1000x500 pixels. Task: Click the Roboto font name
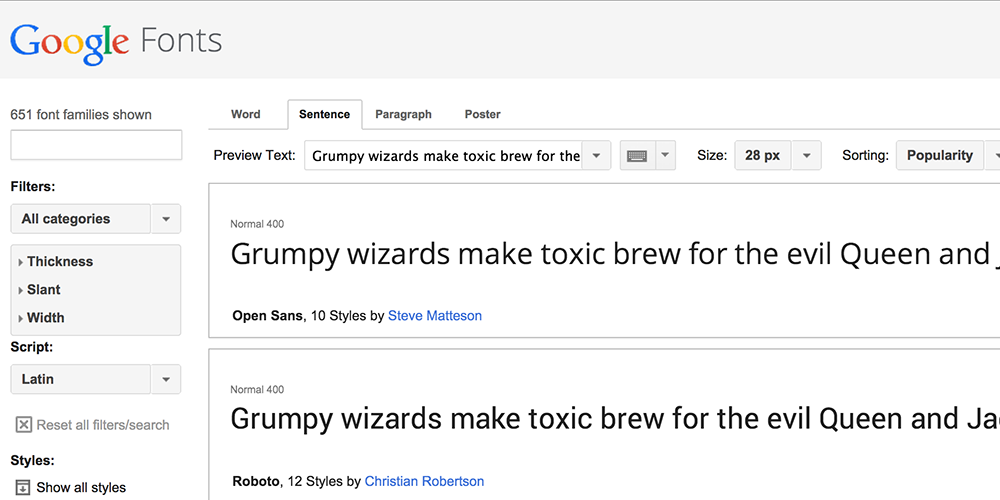(x=256, y=482)
